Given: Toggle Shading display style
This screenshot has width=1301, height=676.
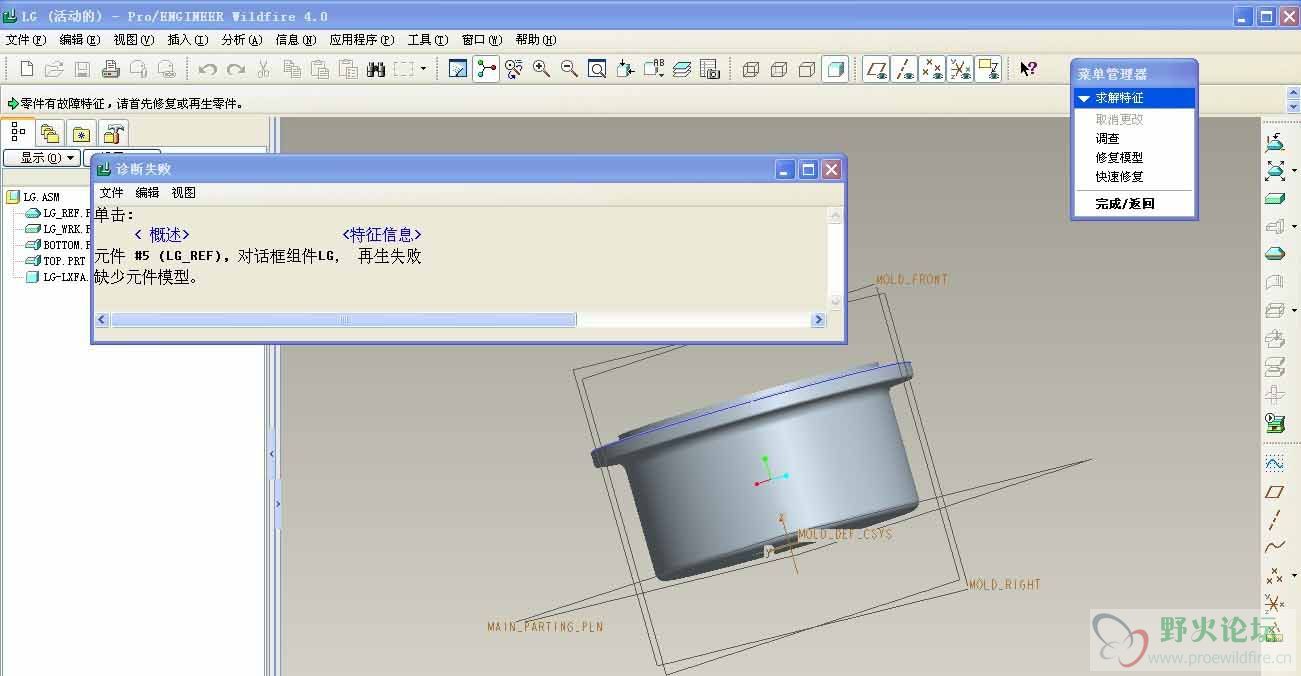Looking at the screenshot, I should (x=836, y=69).
